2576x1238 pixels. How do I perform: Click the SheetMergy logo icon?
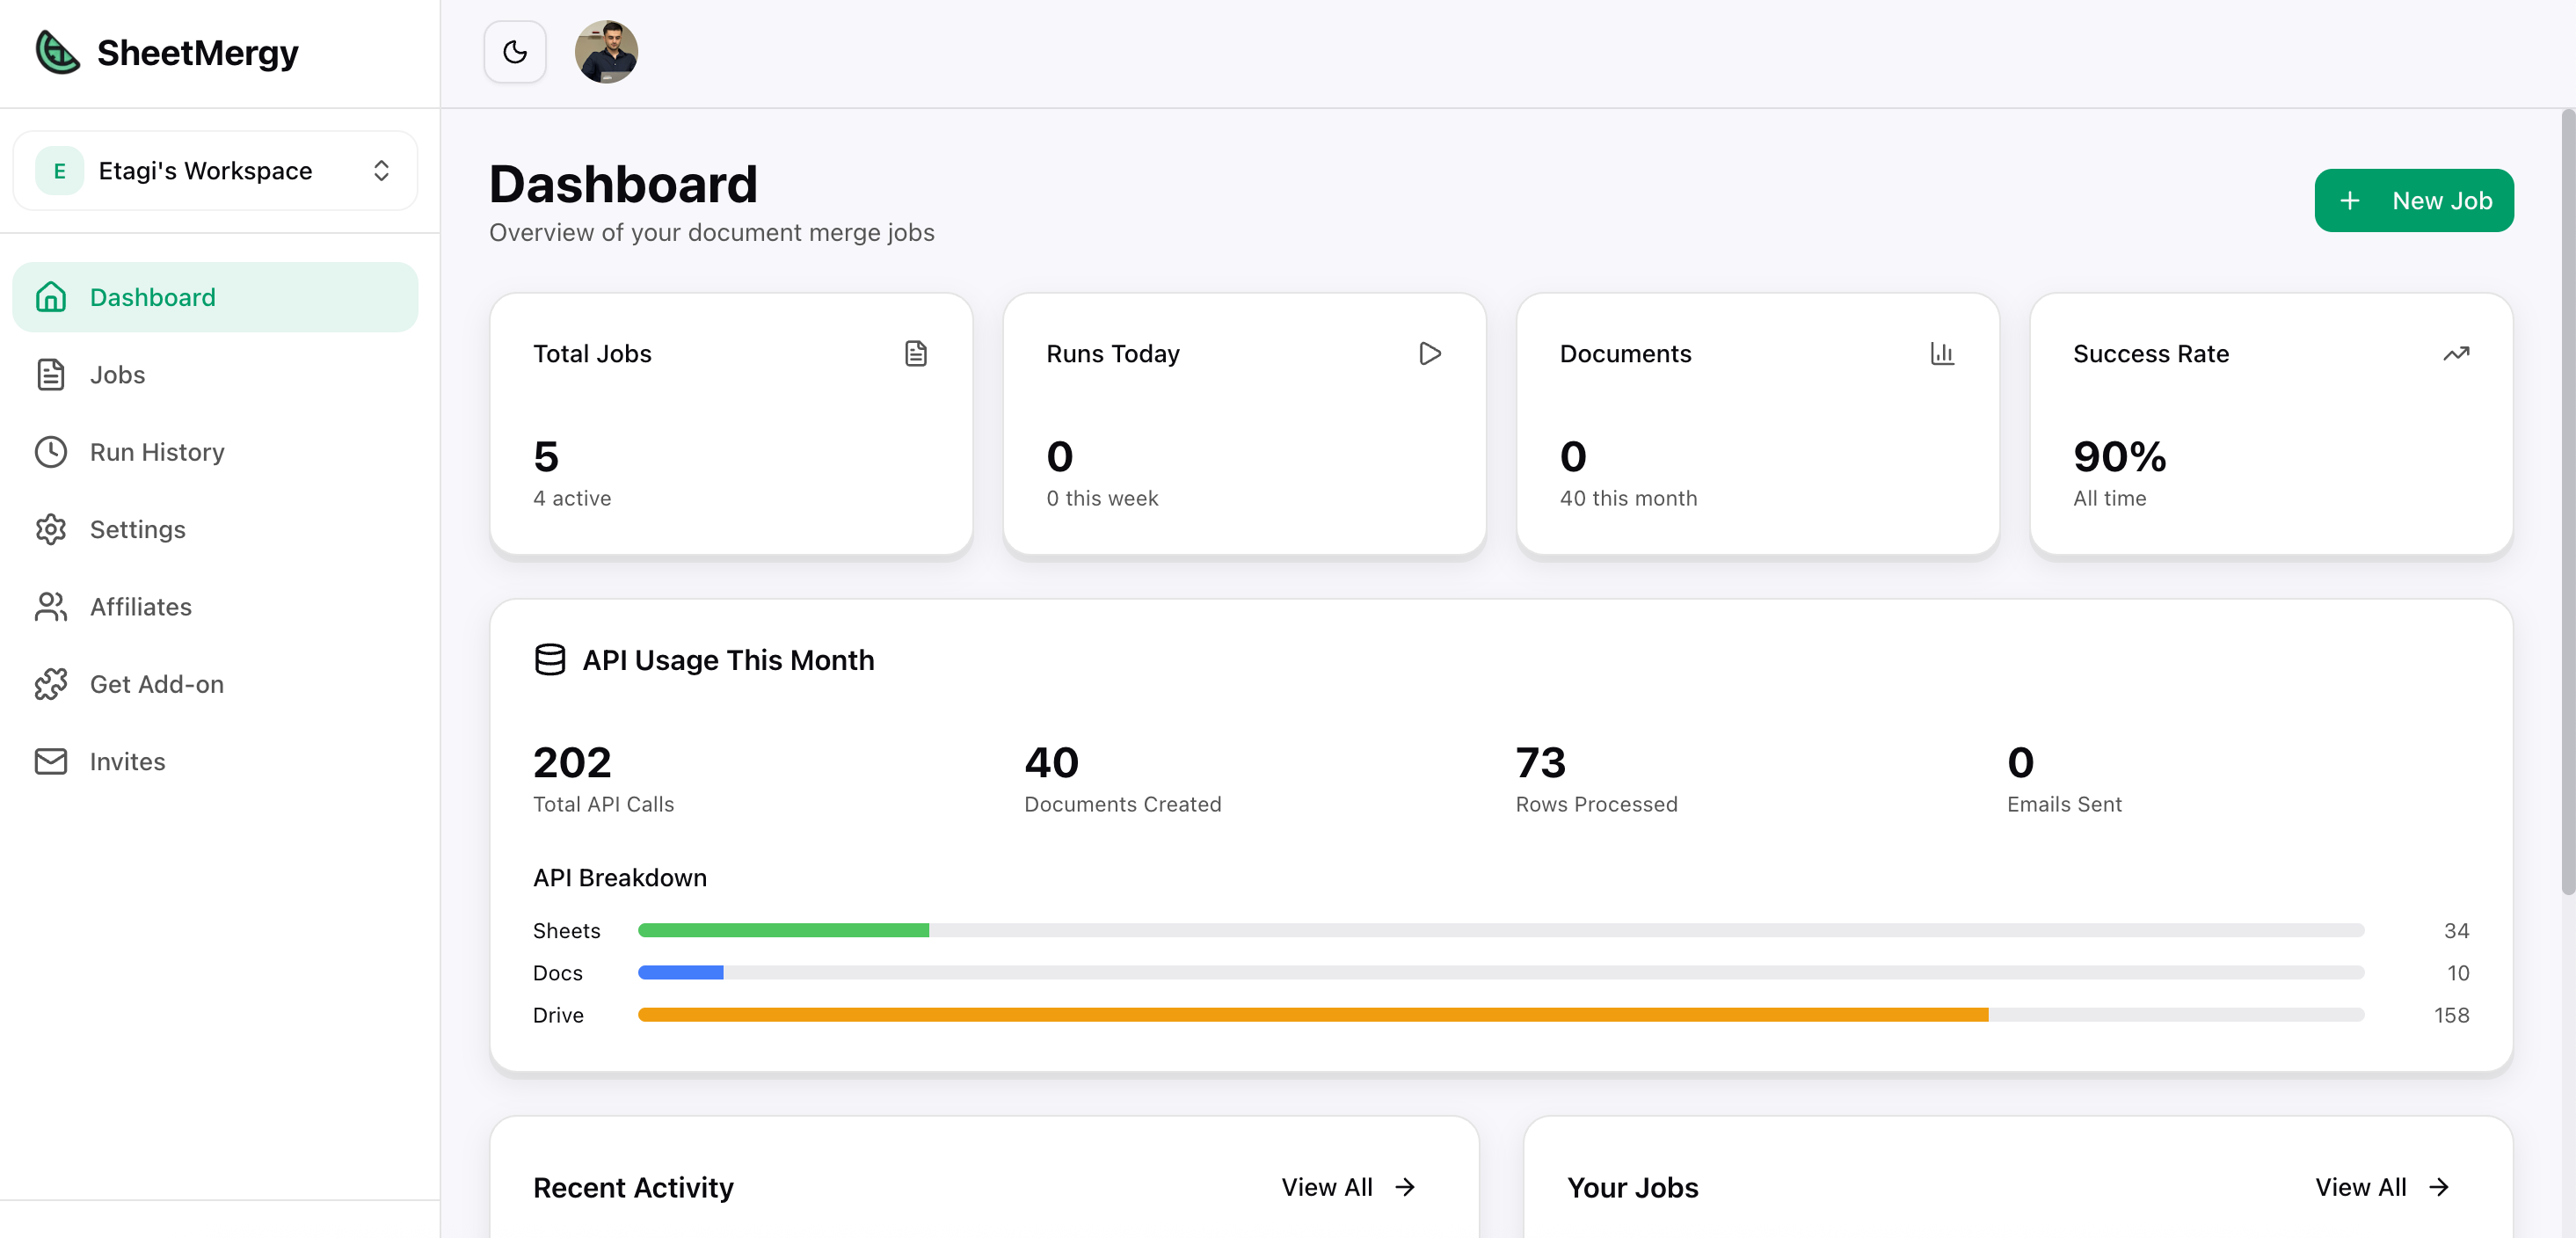(x=57, y=52)
